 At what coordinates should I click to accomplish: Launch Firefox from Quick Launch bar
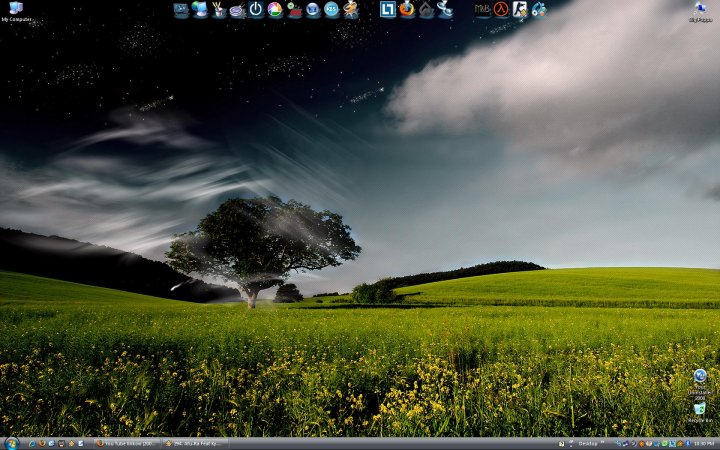pos(42,444)
